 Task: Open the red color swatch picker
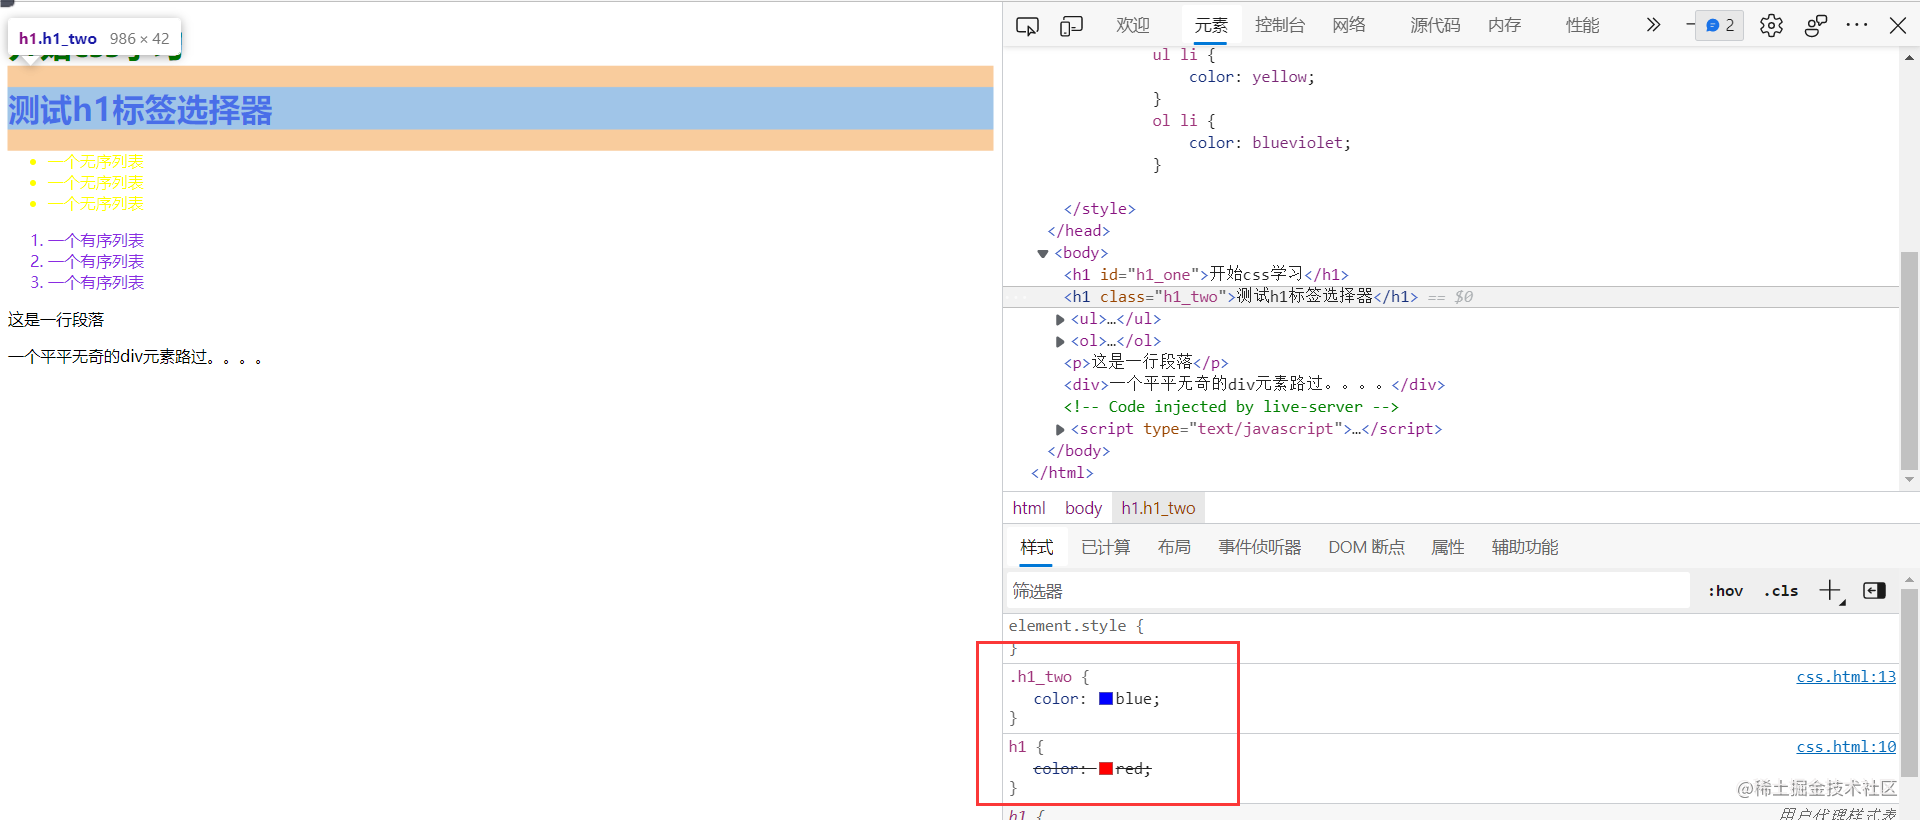pos(1106,769)
